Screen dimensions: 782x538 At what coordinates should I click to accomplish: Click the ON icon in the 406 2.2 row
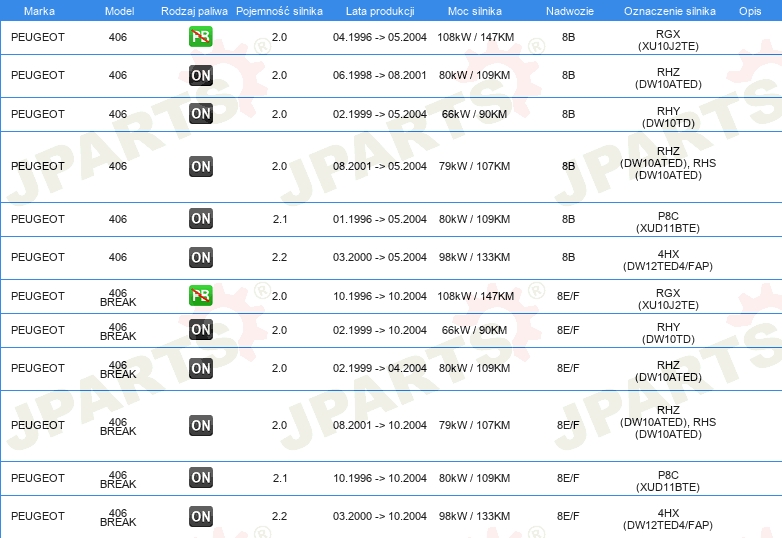click(x=200, y=257)
